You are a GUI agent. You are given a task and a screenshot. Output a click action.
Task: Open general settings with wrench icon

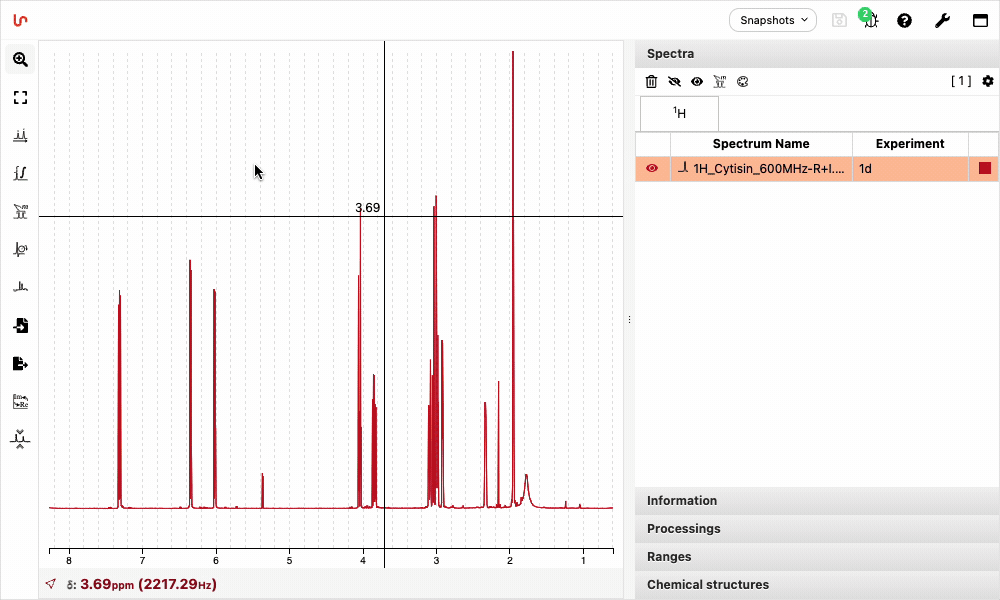click(x=942, y=20)
